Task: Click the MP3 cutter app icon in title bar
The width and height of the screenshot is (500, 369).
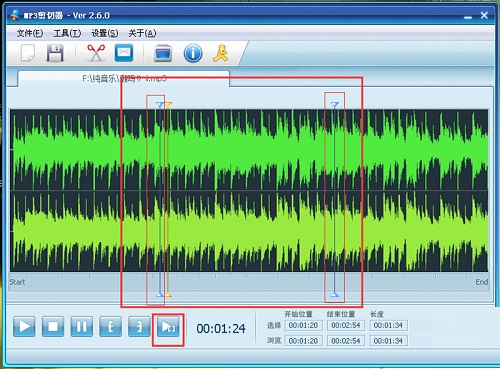Action: 15,15
